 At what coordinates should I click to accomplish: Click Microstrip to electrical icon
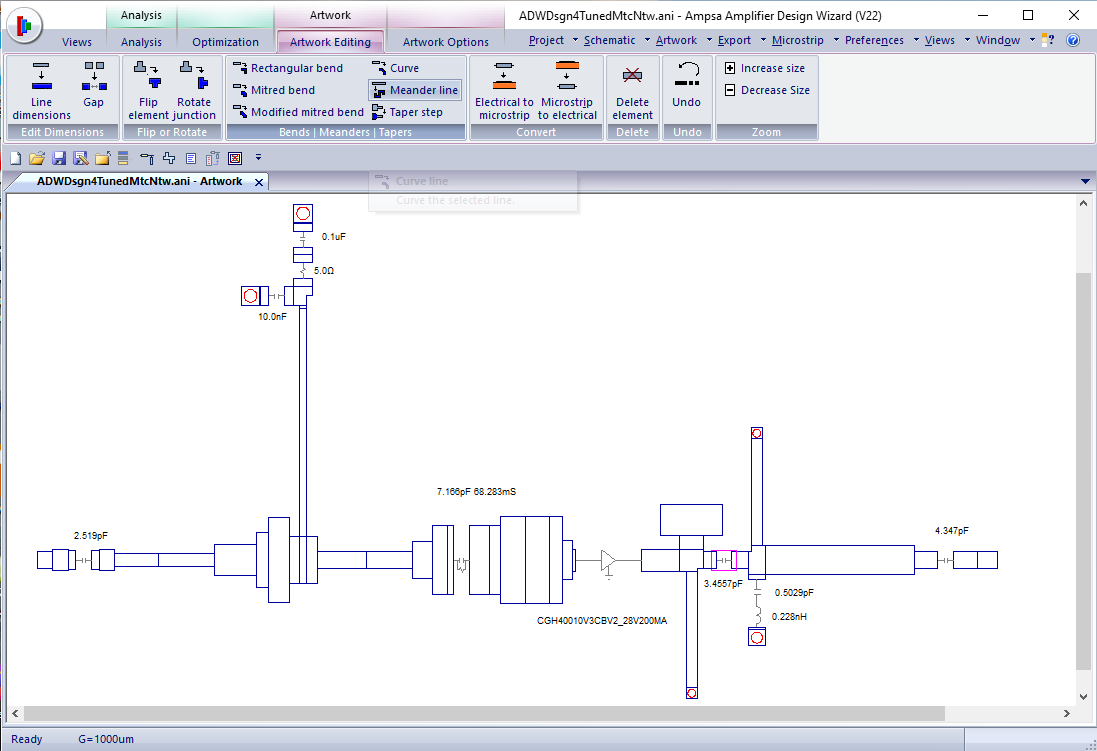point(567,90)
